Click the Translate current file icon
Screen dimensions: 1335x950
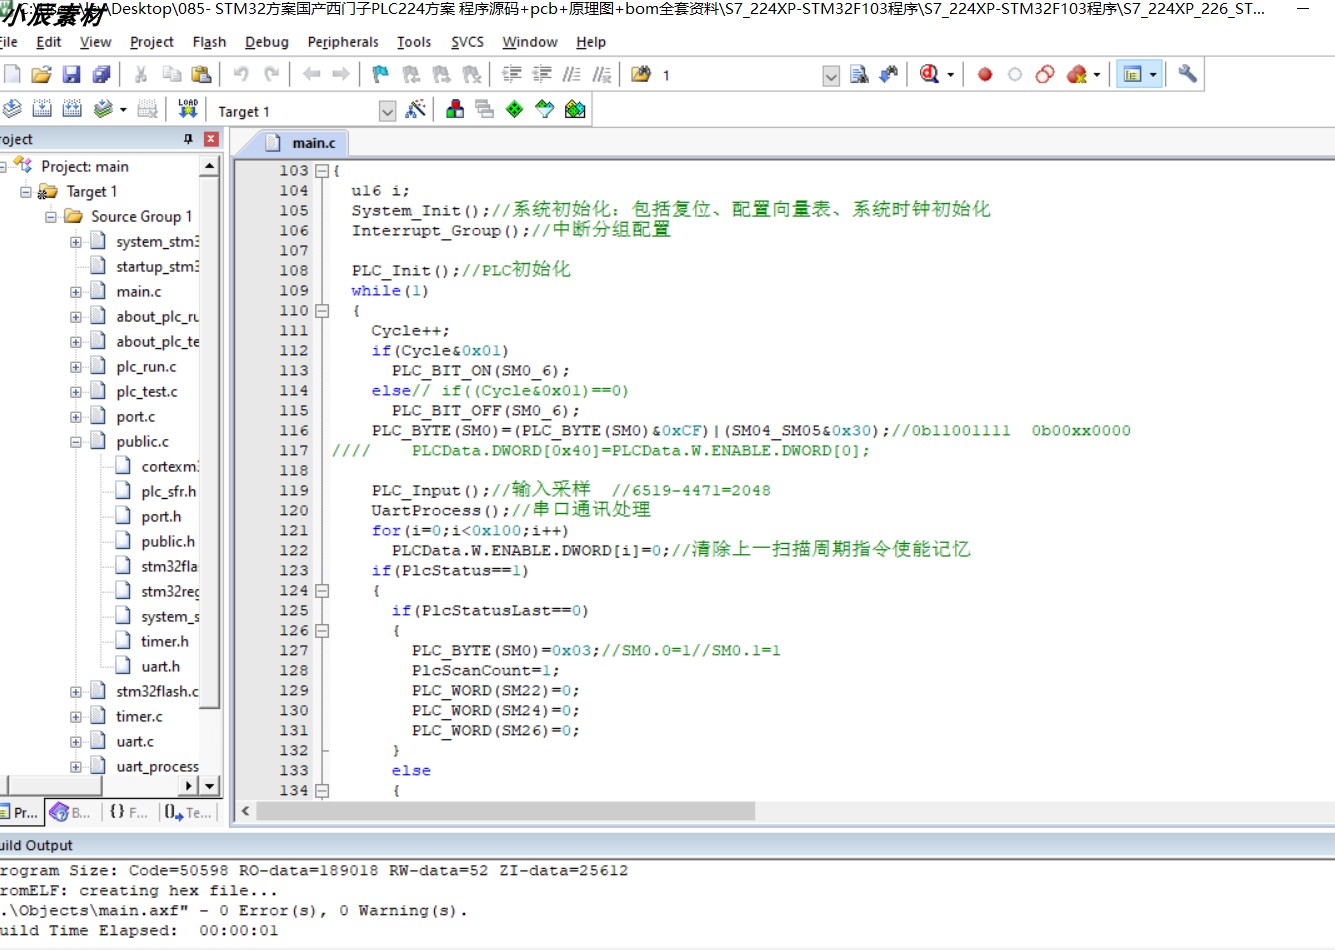coord(12,109)
